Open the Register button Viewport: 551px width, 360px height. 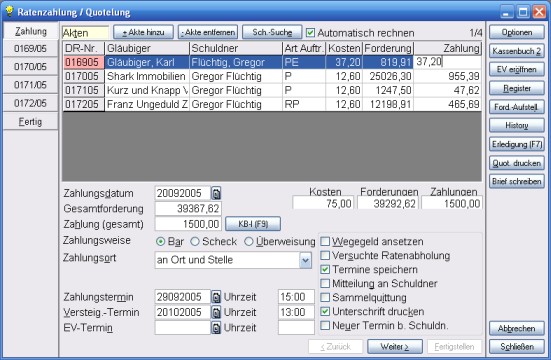click(x=517, y=88)
